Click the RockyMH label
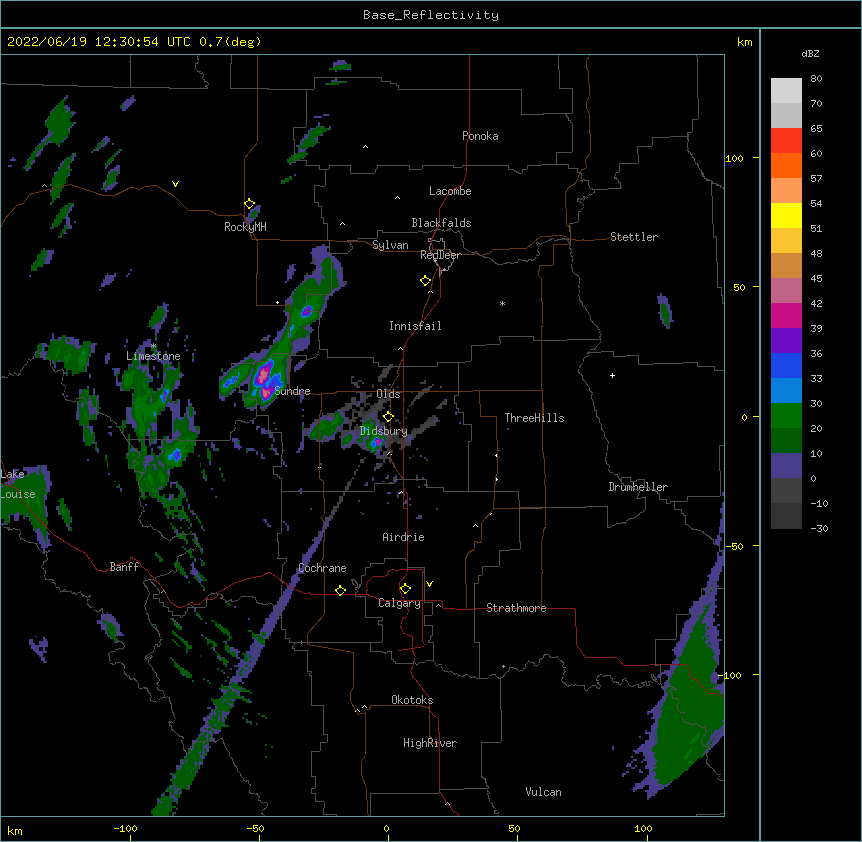 pos(245,227)
